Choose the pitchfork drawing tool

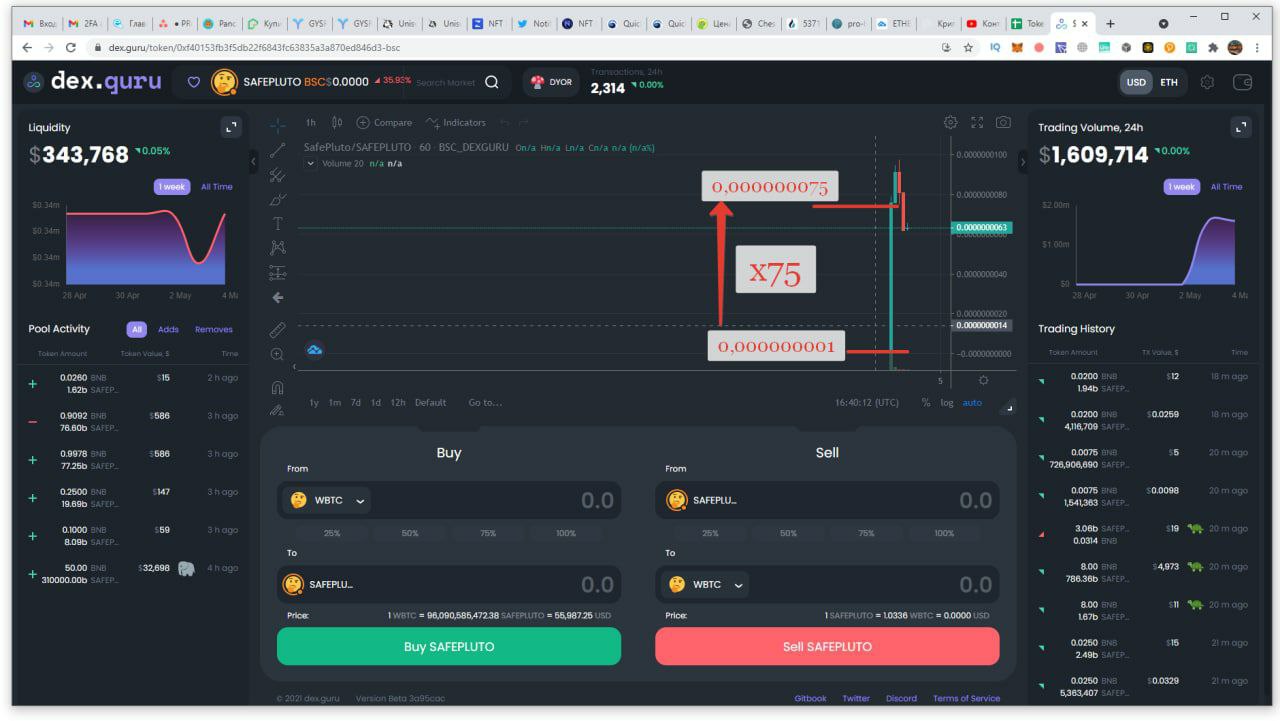278,174
